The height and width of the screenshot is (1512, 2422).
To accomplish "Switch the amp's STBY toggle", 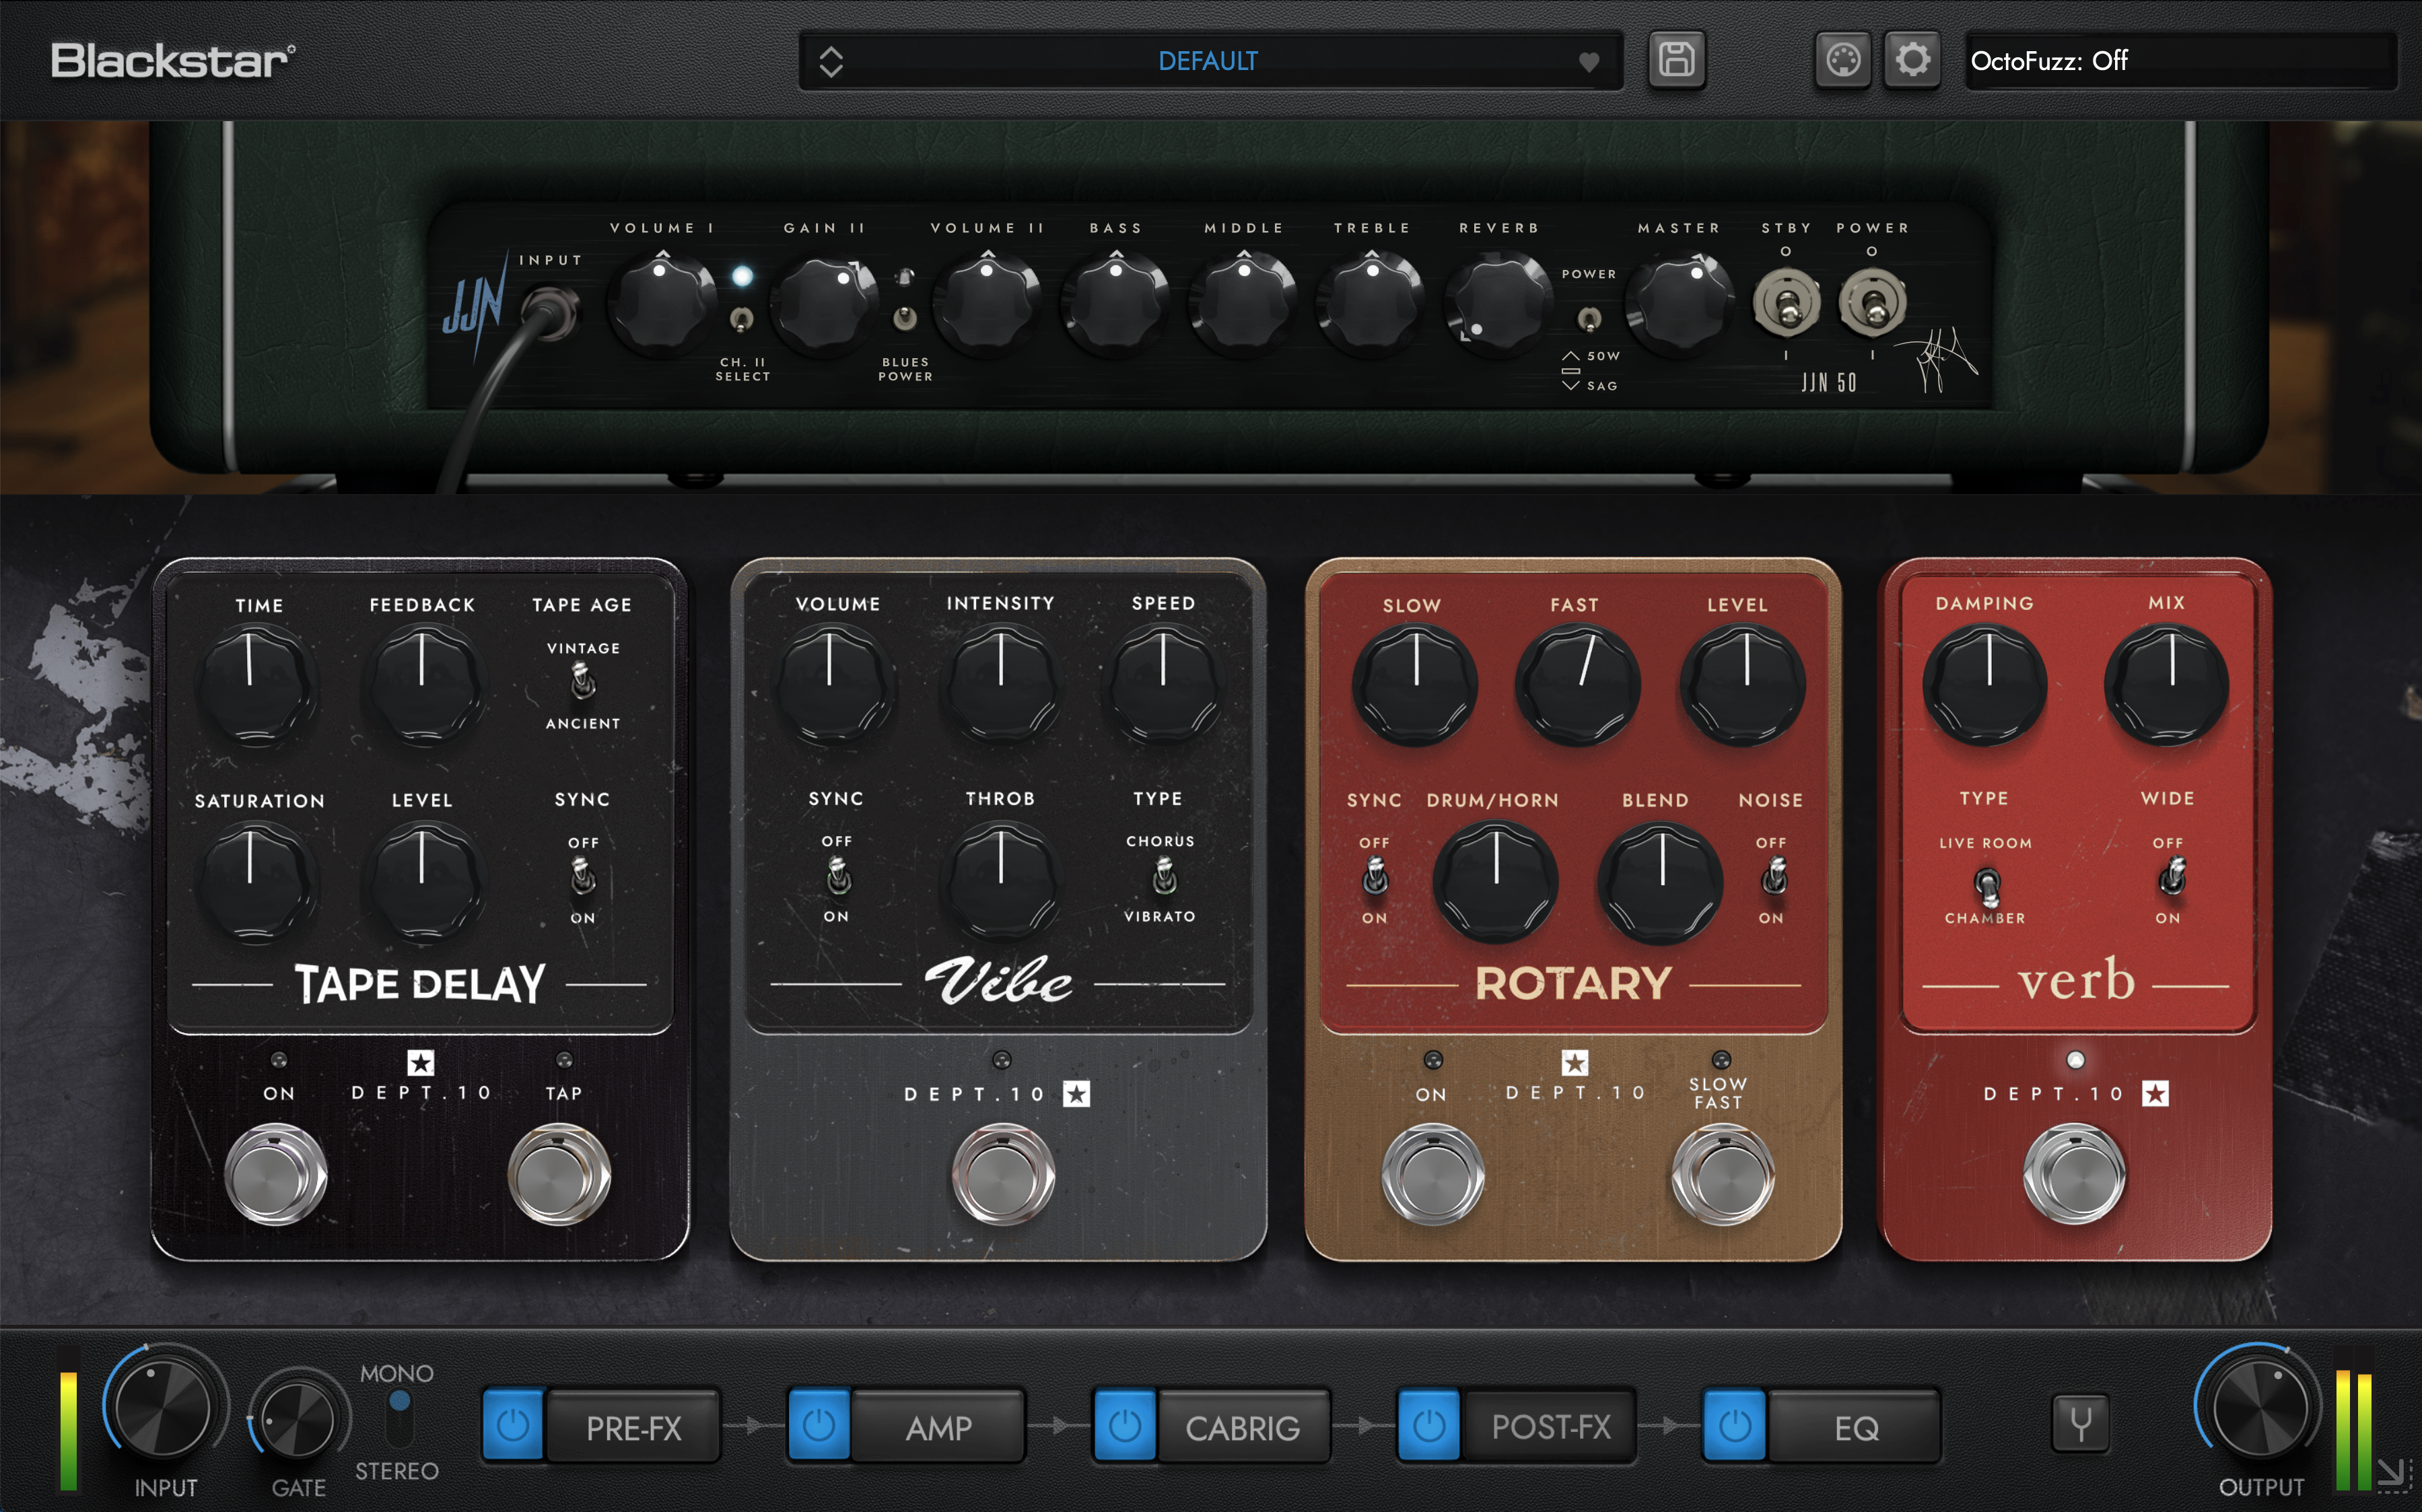I will point(1786,303).
